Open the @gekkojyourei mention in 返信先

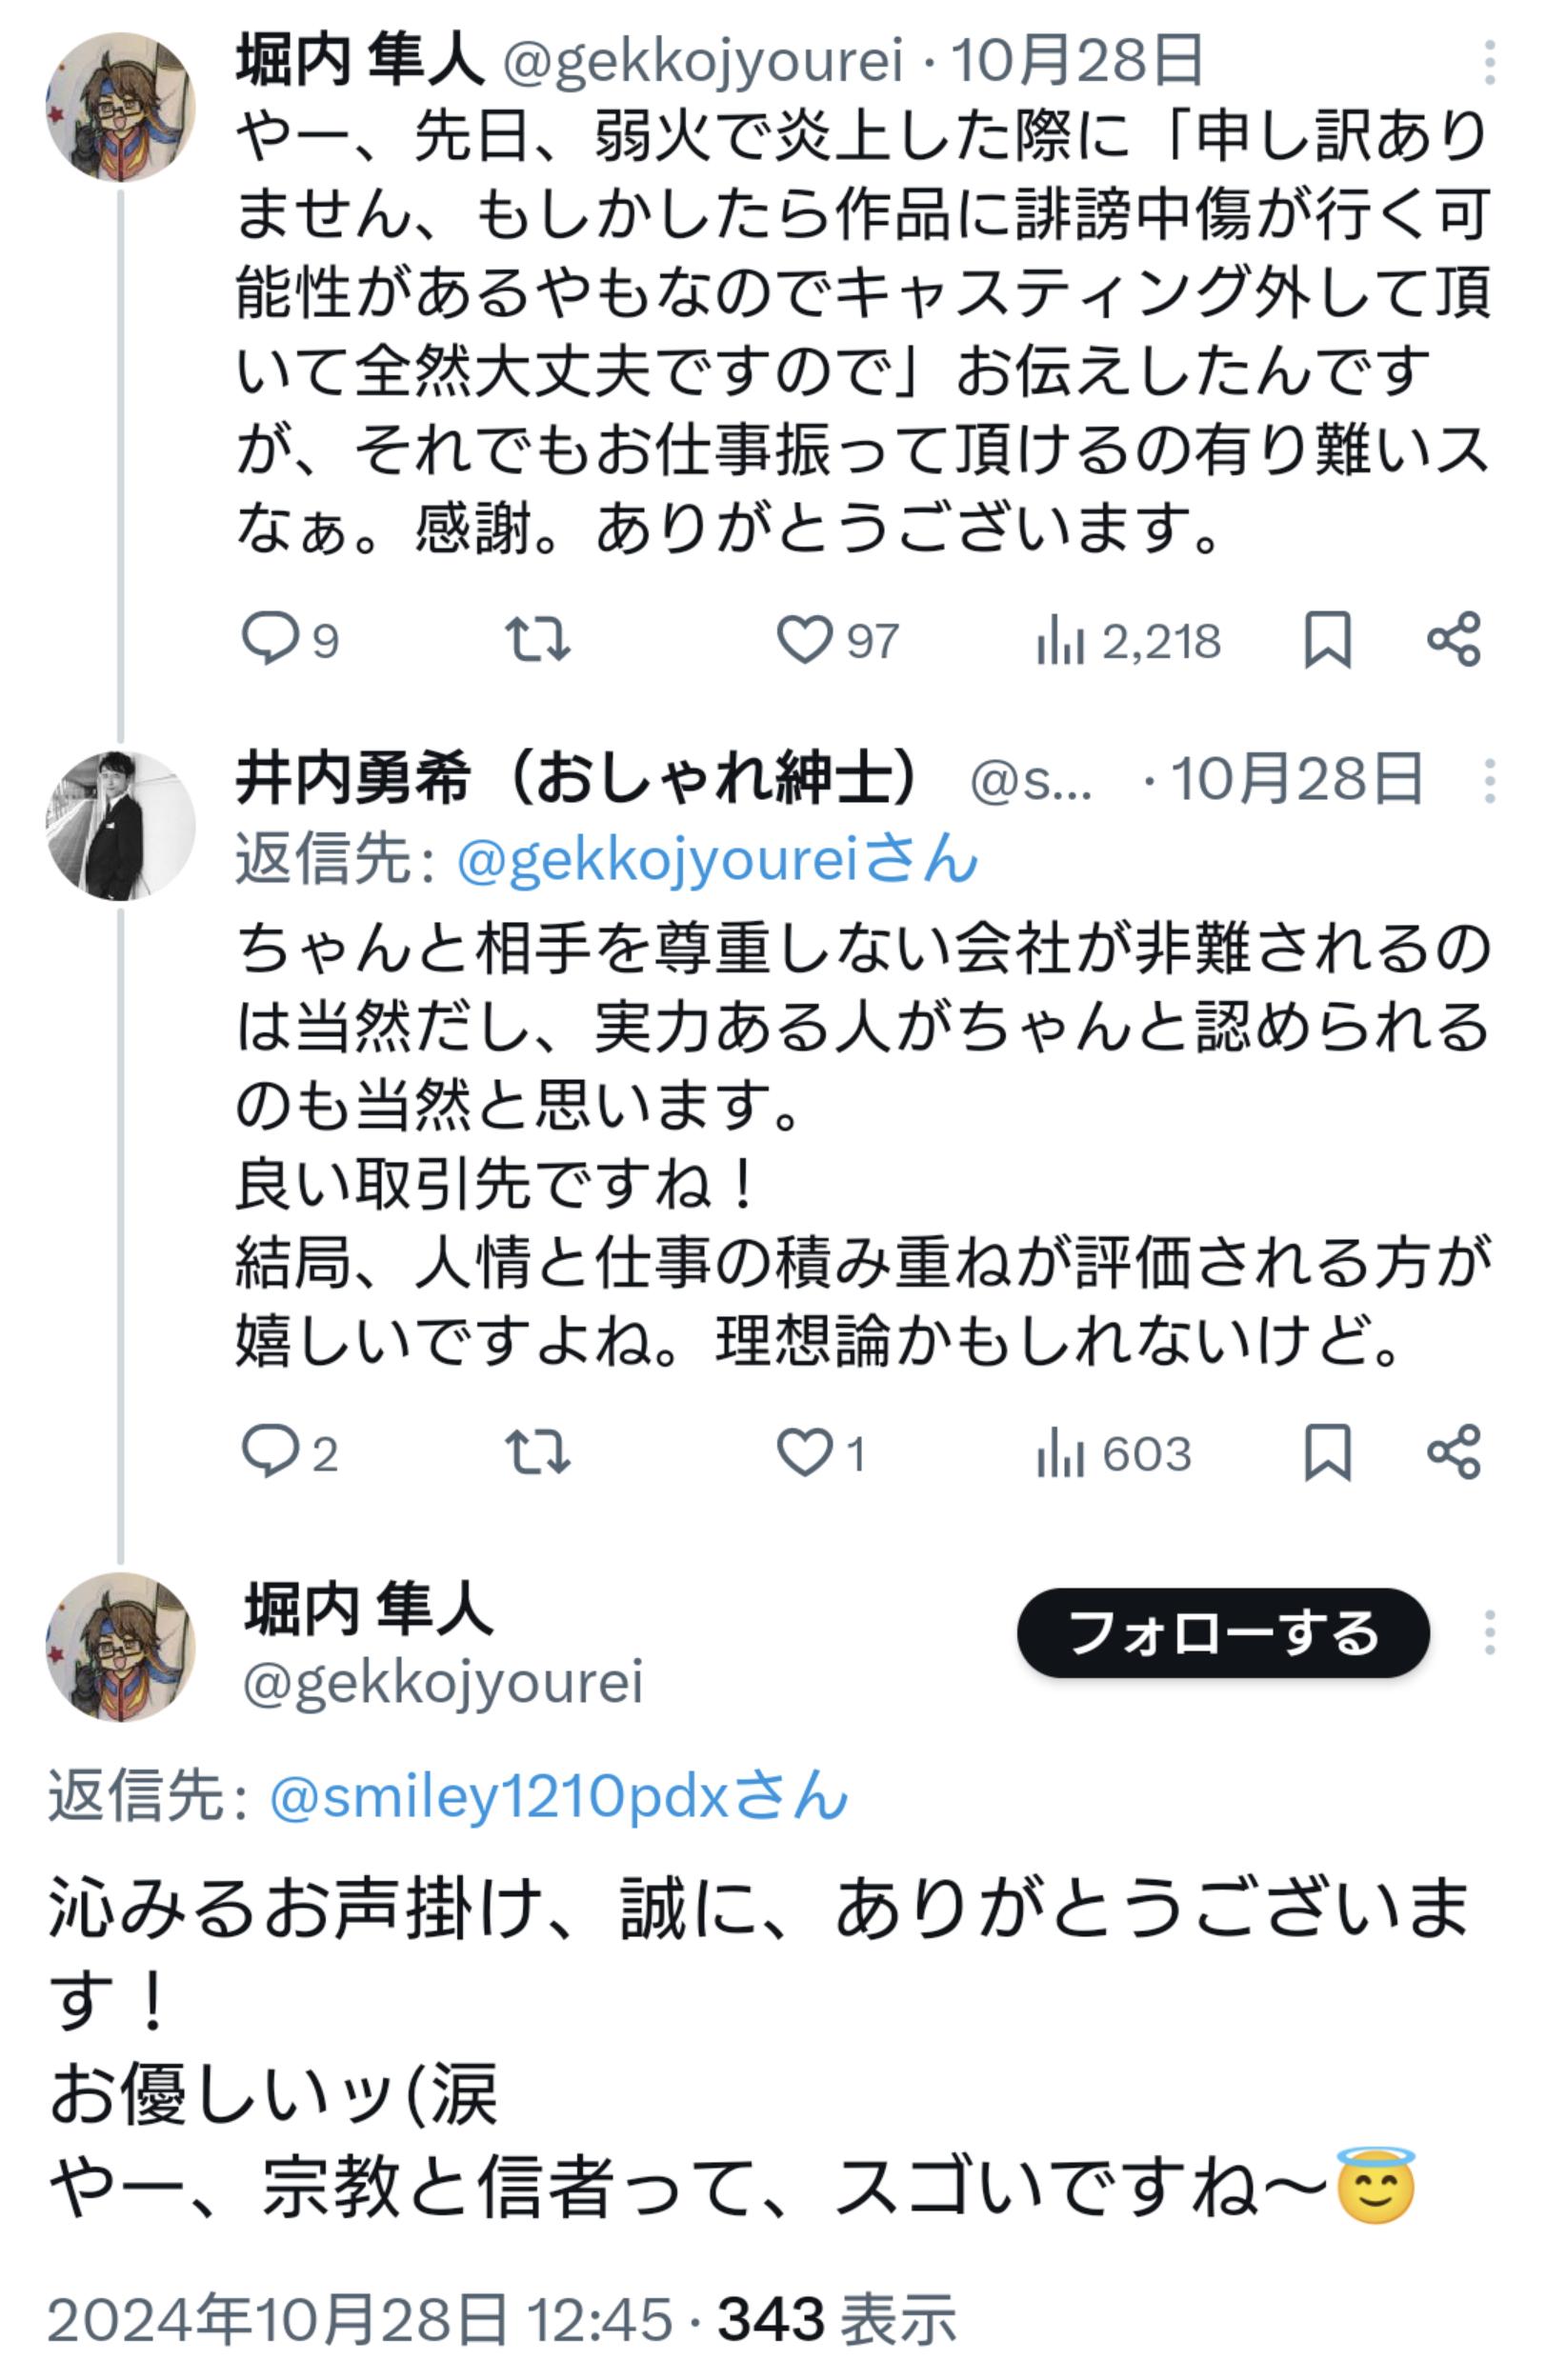coord(716,860)
